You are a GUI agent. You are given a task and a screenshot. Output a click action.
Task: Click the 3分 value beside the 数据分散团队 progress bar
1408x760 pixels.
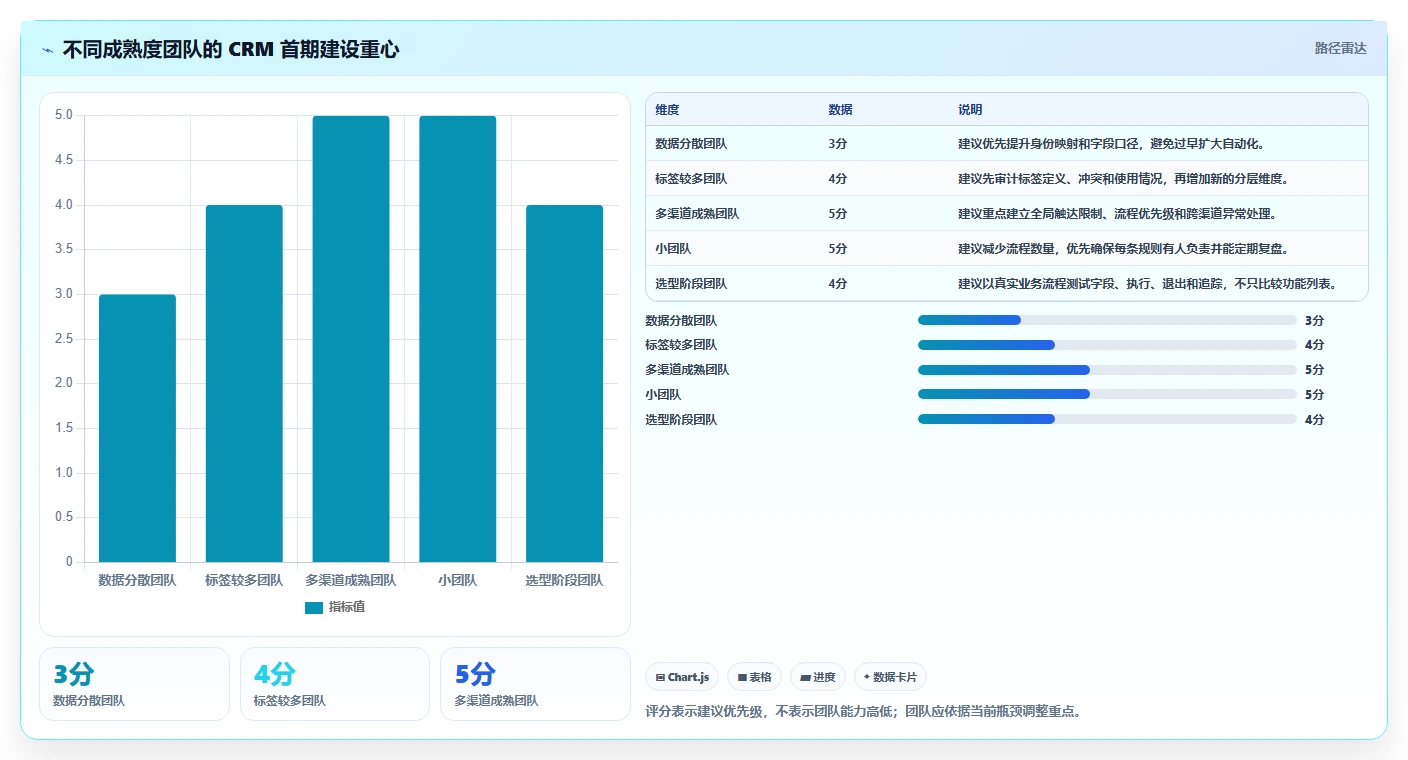click(1314, 320)
